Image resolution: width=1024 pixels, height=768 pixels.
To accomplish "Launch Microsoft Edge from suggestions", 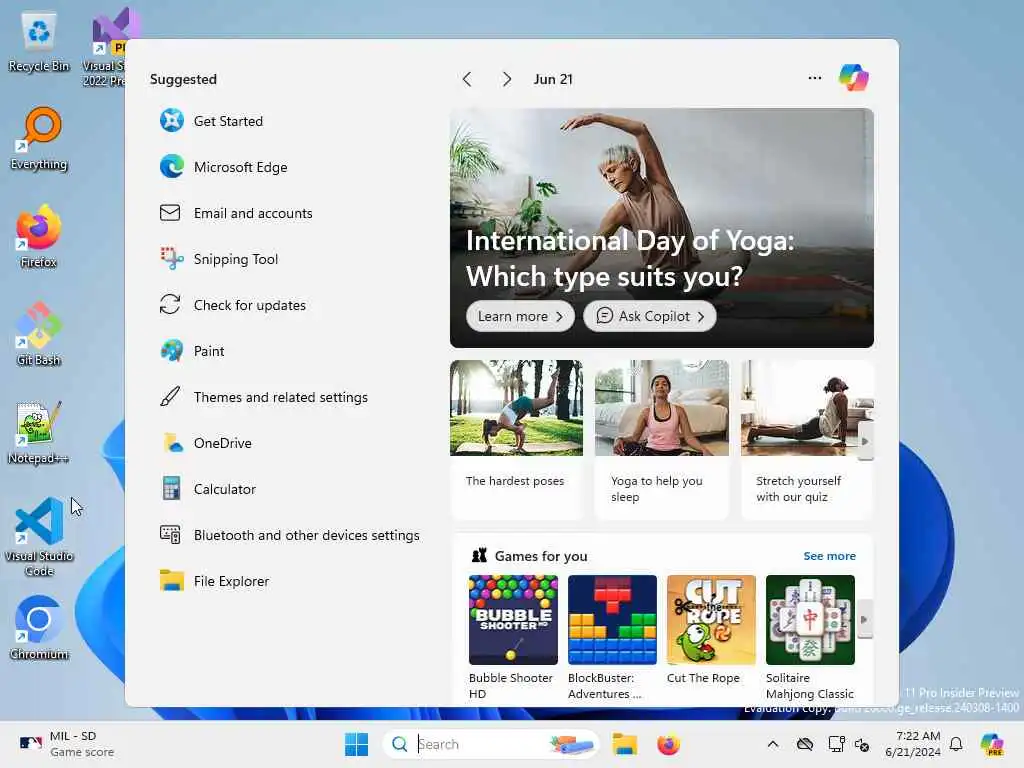I will click(x=223, y=167).
